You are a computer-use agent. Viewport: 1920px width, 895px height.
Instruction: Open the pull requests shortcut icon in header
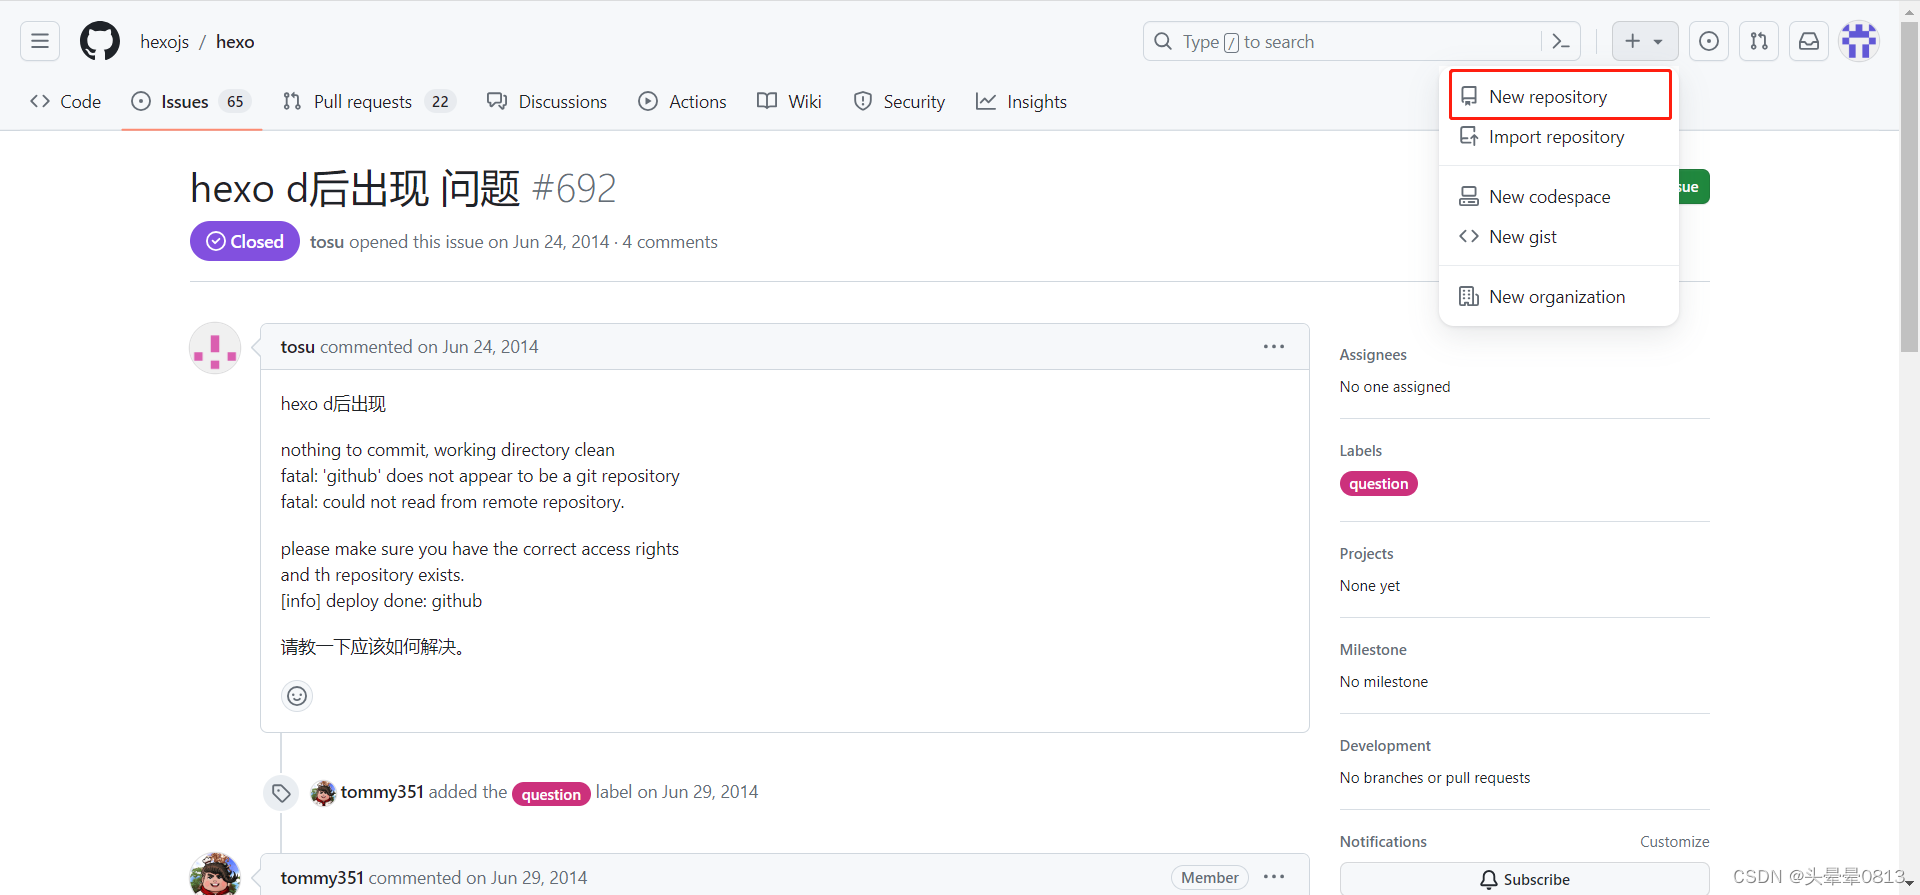tap(1759, 41)
